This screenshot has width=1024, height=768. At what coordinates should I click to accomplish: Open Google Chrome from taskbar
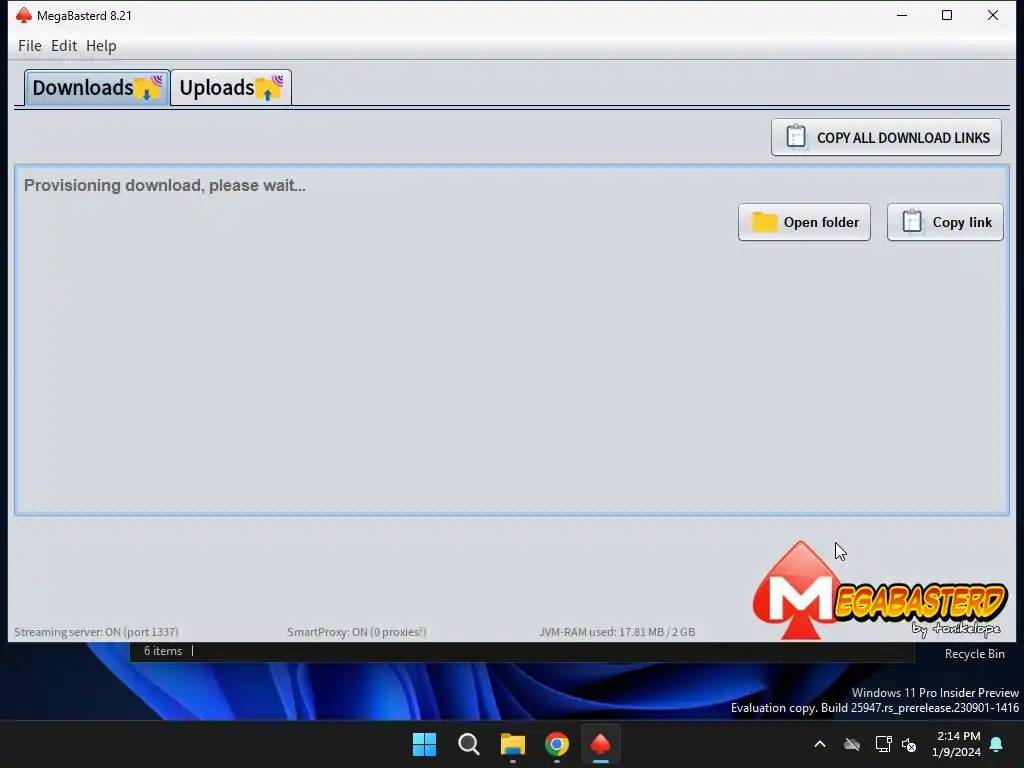tap(557, 744)
